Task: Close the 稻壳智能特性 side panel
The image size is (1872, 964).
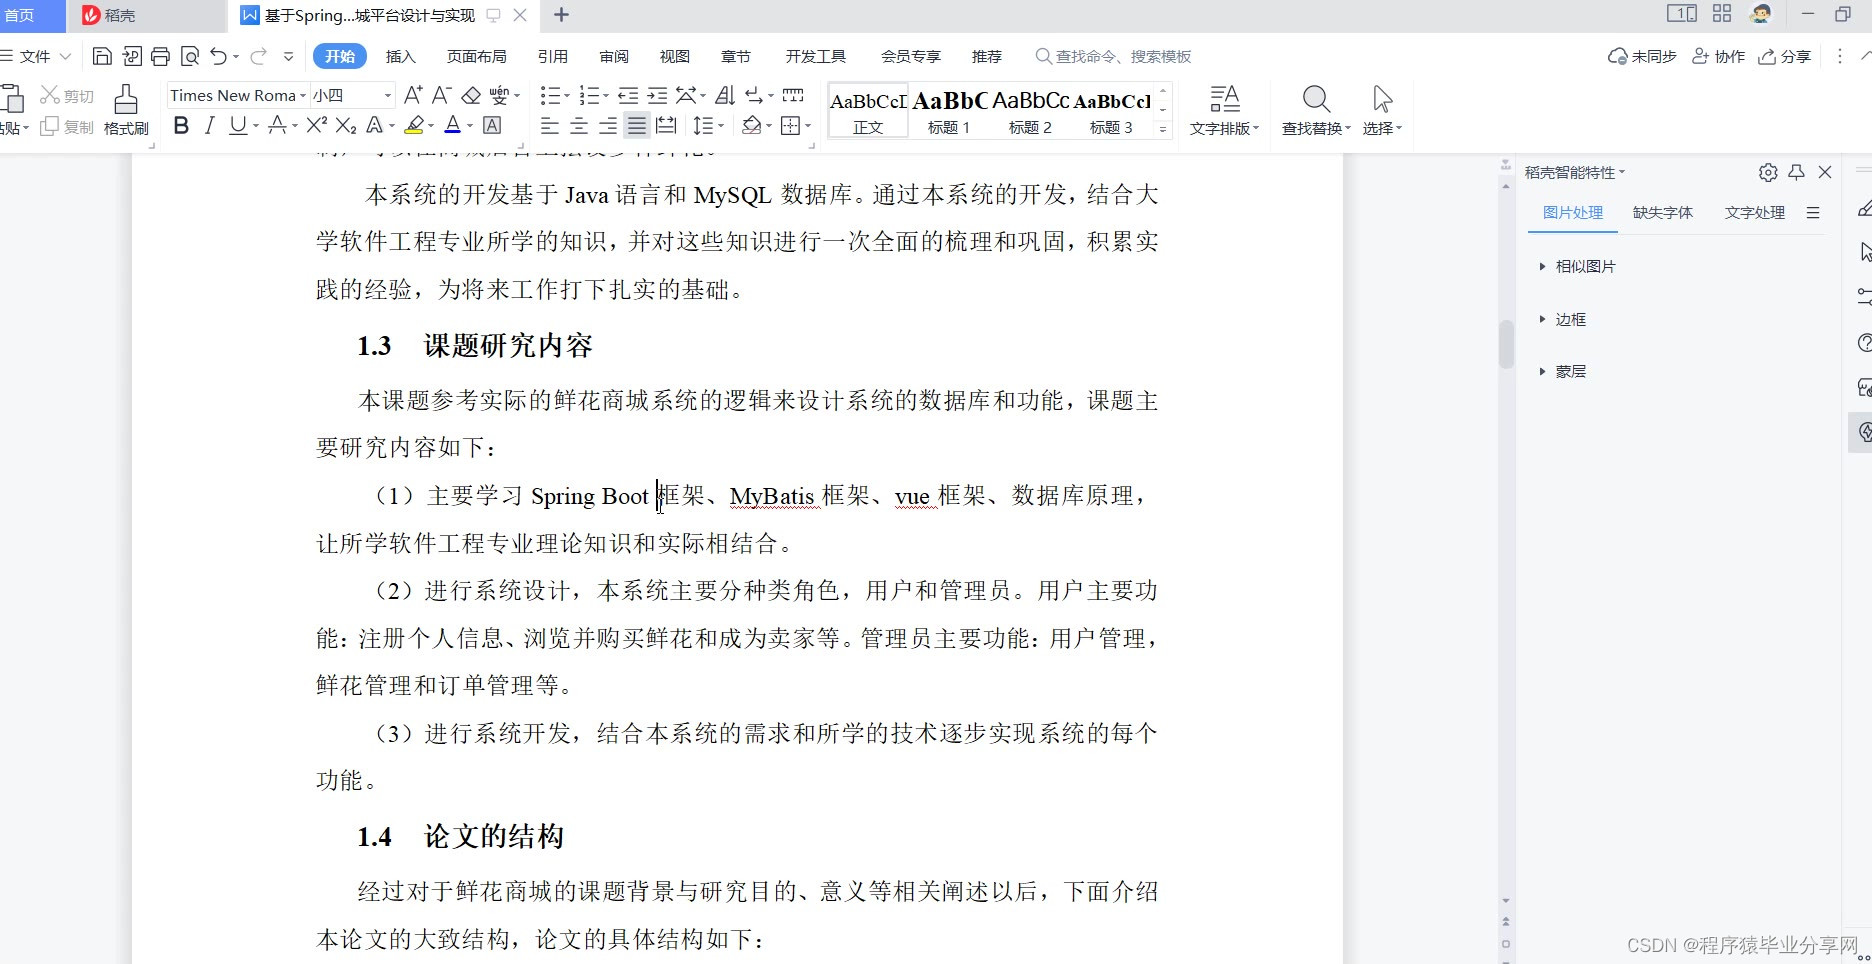Action: (x=1825, y=172)
